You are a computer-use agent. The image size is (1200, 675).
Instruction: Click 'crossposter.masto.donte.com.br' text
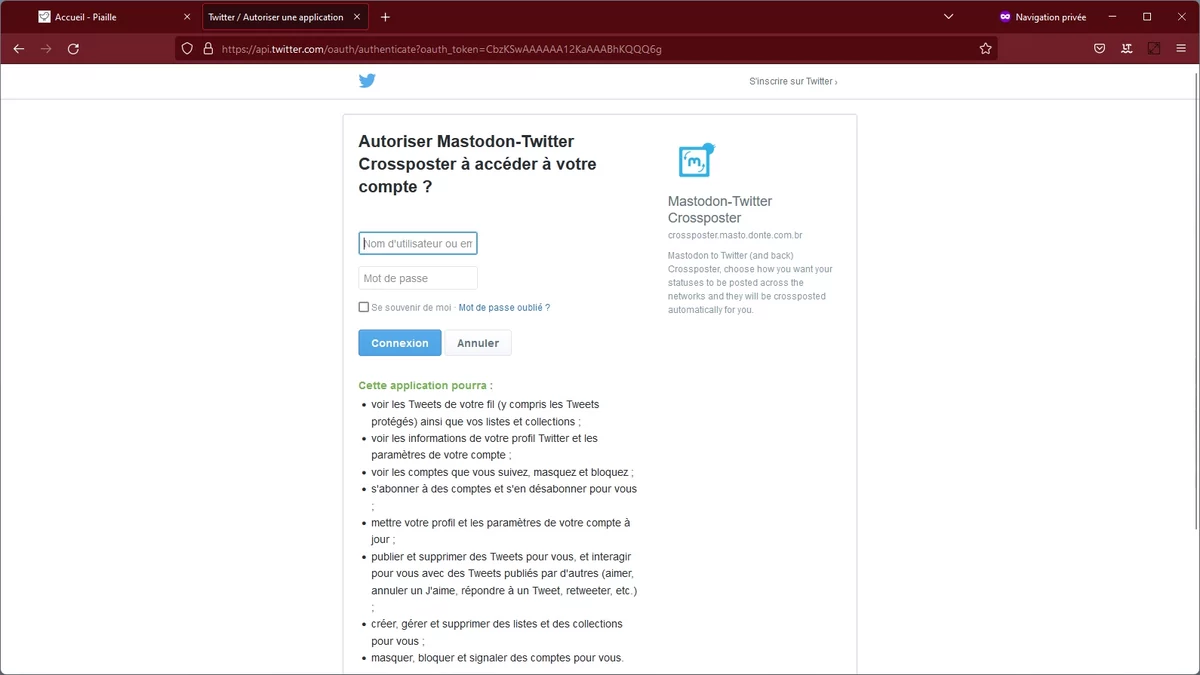[735, 235]
